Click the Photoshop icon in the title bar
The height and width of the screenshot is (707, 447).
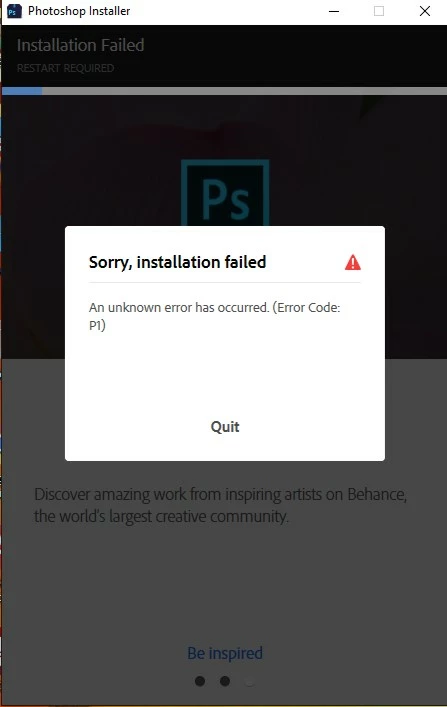coord(14,11)
